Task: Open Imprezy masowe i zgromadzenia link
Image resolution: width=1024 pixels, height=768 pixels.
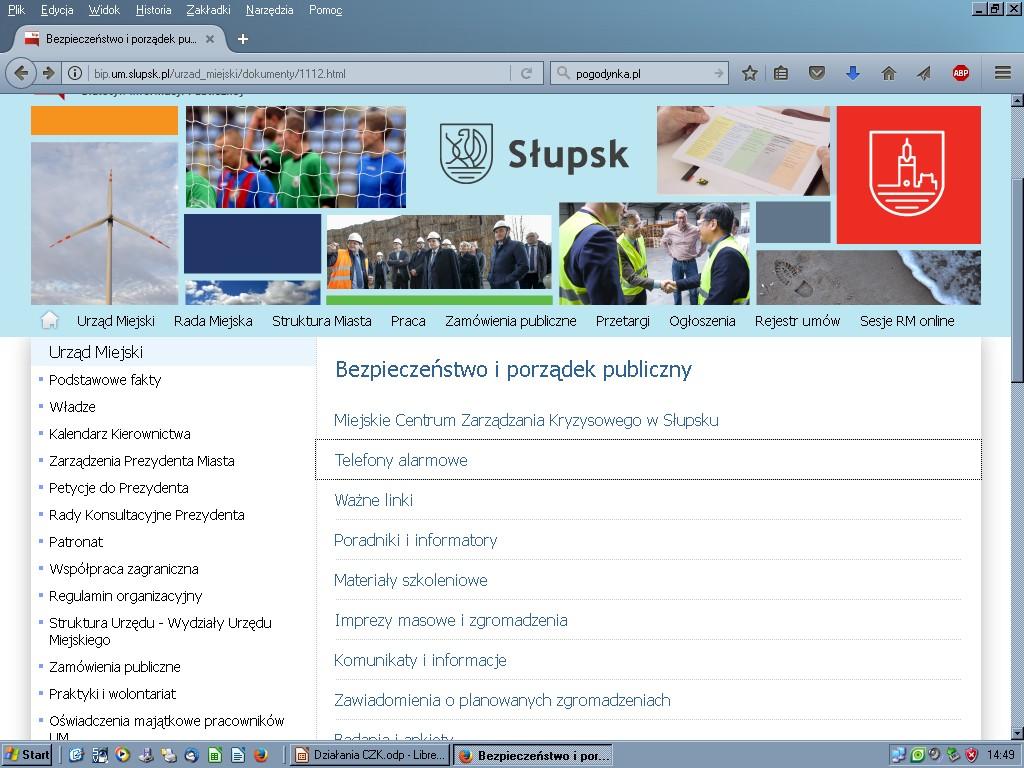Action: (x=451, y=620)
